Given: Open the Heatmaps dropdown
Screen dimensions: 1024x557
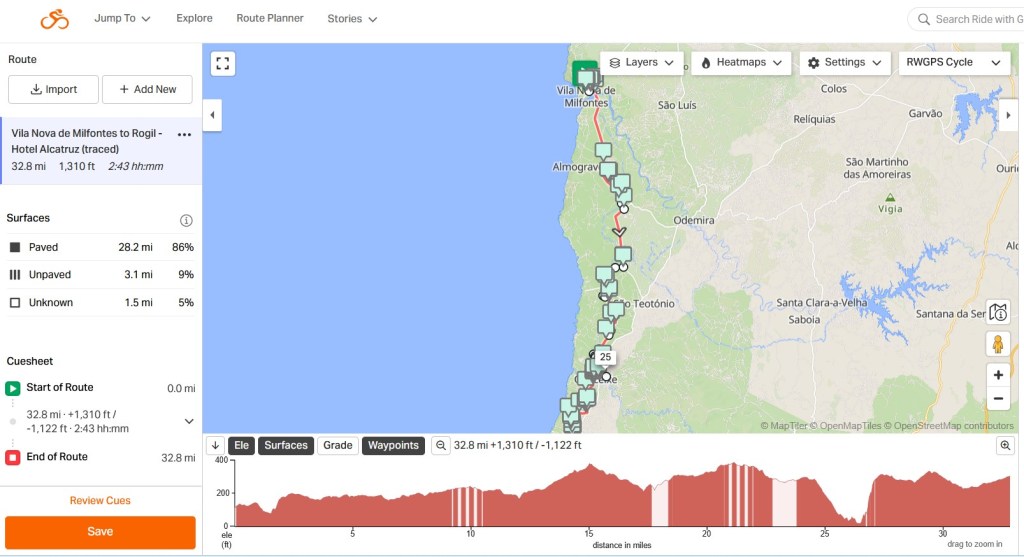Looking at the screenshot, I should (741, 63).
